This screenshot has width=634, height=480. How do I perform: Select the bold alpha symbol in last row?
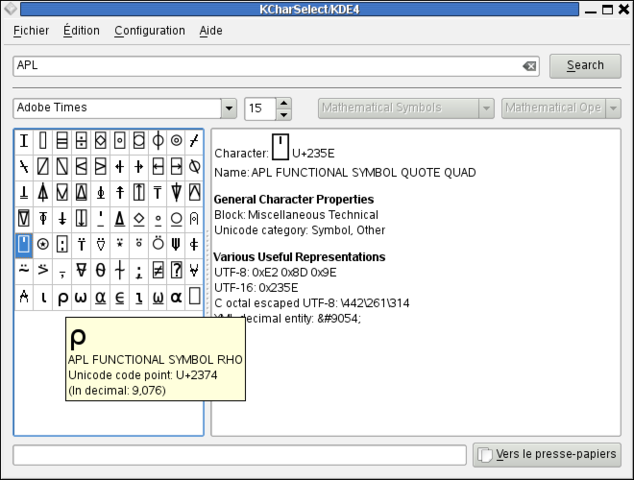coord(176,297)
